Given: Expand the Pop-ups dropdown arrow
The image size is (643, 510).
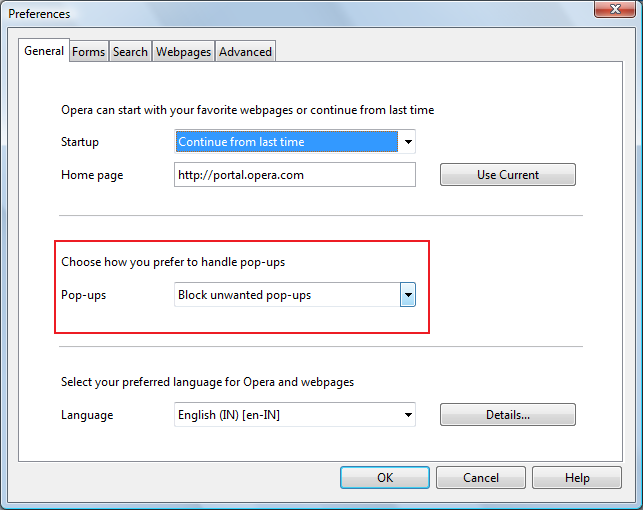Looking at the screenshot, I should coord(408,295).
